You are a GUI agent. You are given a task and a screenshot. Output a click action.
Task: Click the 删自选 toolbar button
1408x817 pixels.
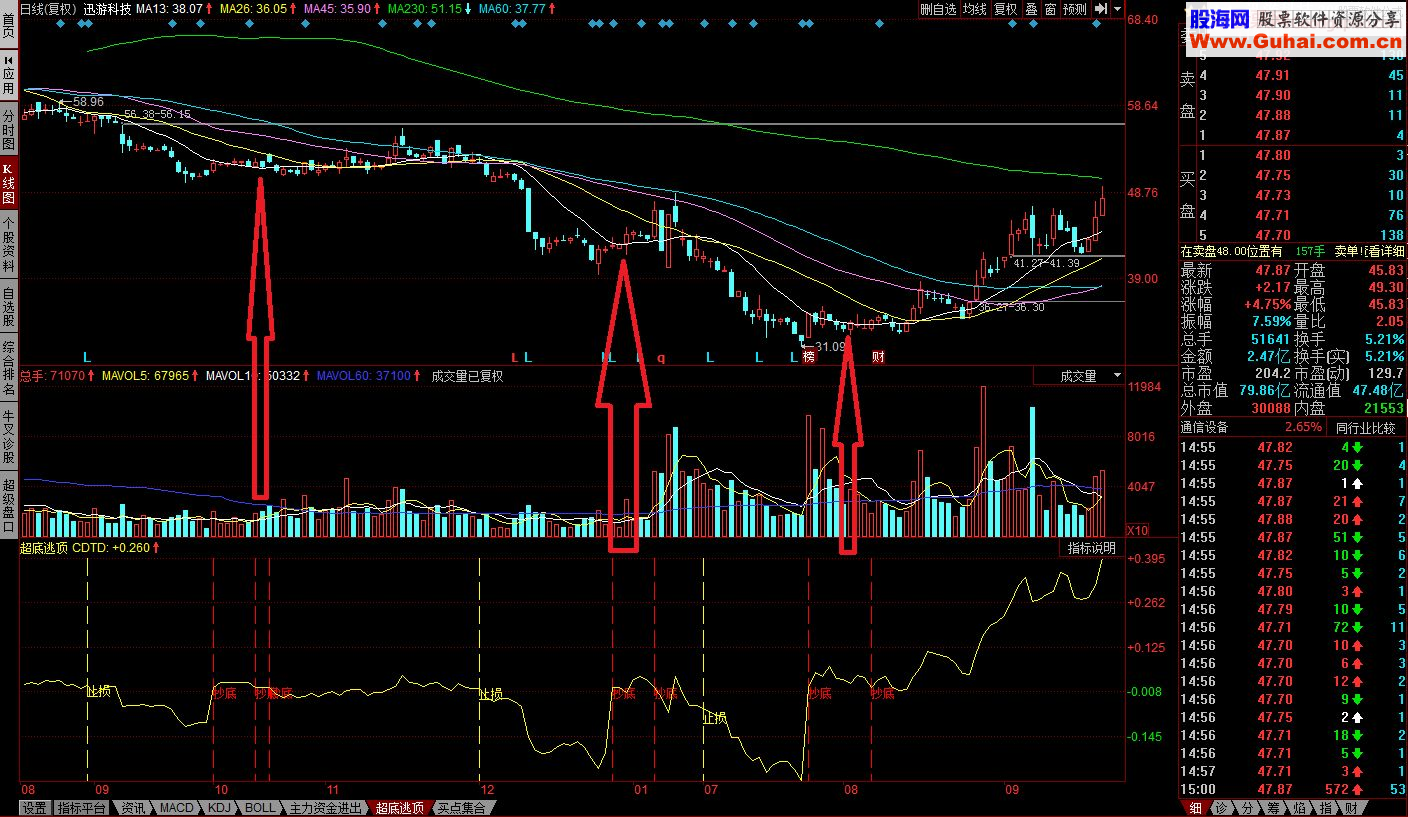939,9
